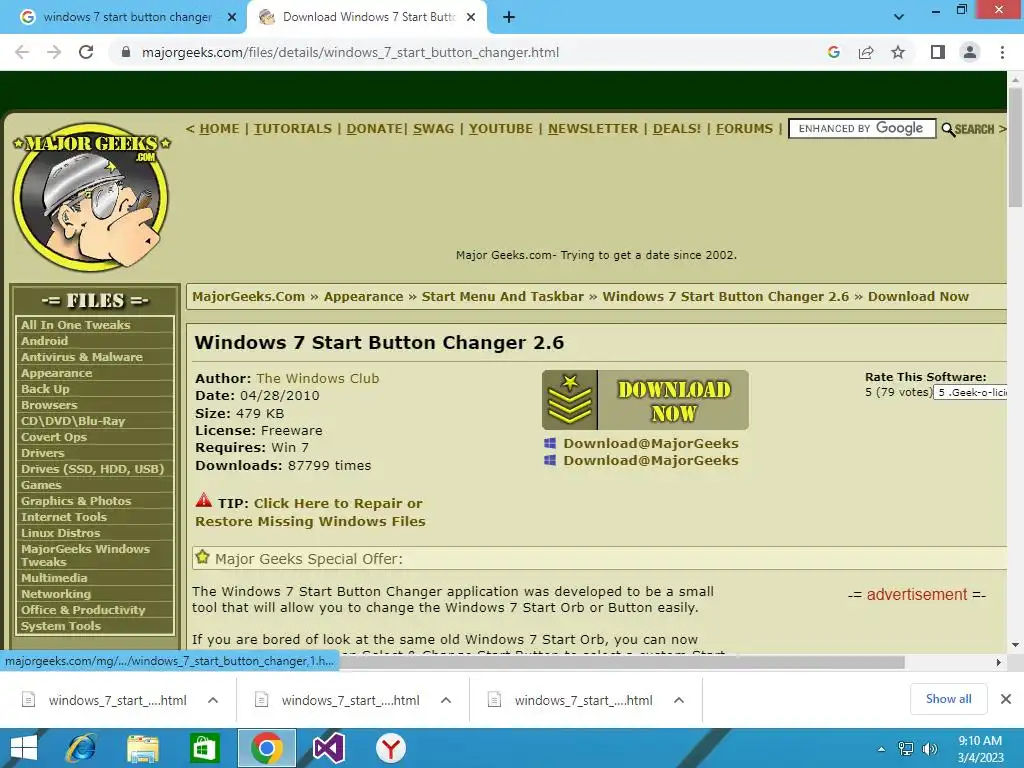Click the horizontal page scrollbar

tap(620, 662)
